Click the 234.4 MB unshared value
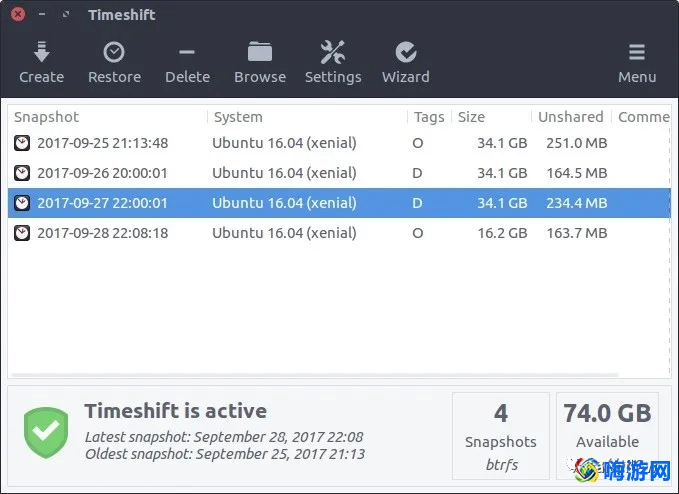Screen dimensions: 679x494 point(577,203)
